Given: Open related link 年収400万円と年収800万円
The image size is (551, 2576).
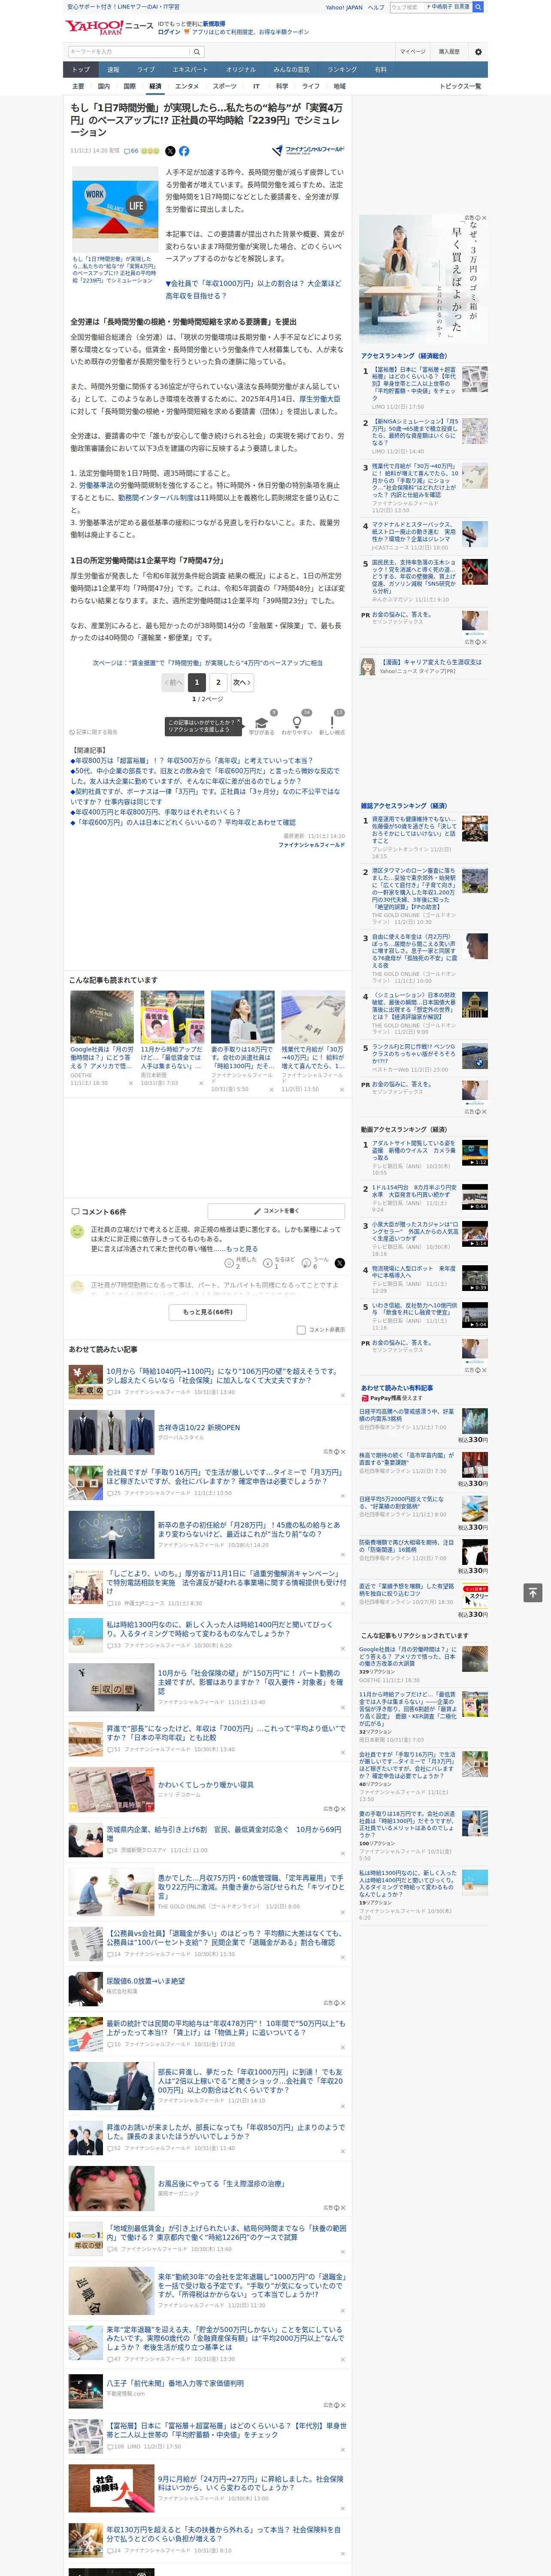Looking at the screenshot, I should pos(156,812).
